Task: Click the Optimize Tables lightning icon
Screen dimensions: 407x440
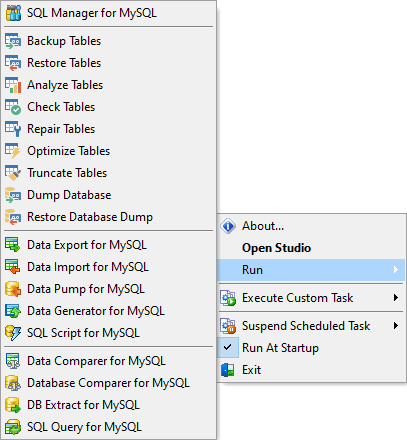Action: click(13, 151)
